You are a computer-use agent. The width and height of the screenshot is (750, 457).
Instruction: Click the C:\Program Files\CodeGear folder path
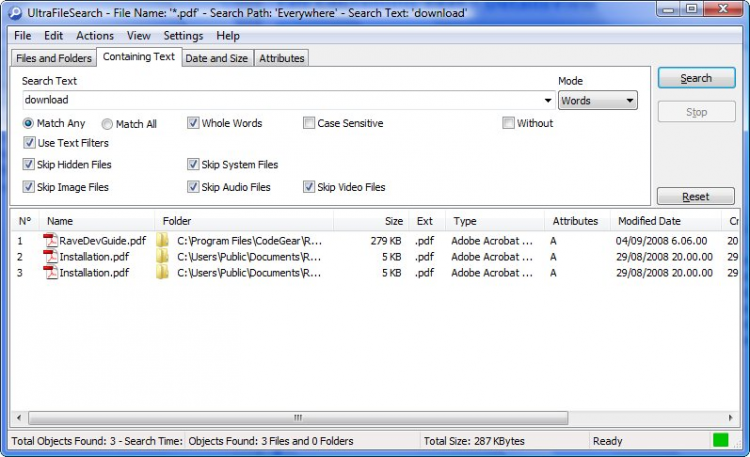coord(249,241)
